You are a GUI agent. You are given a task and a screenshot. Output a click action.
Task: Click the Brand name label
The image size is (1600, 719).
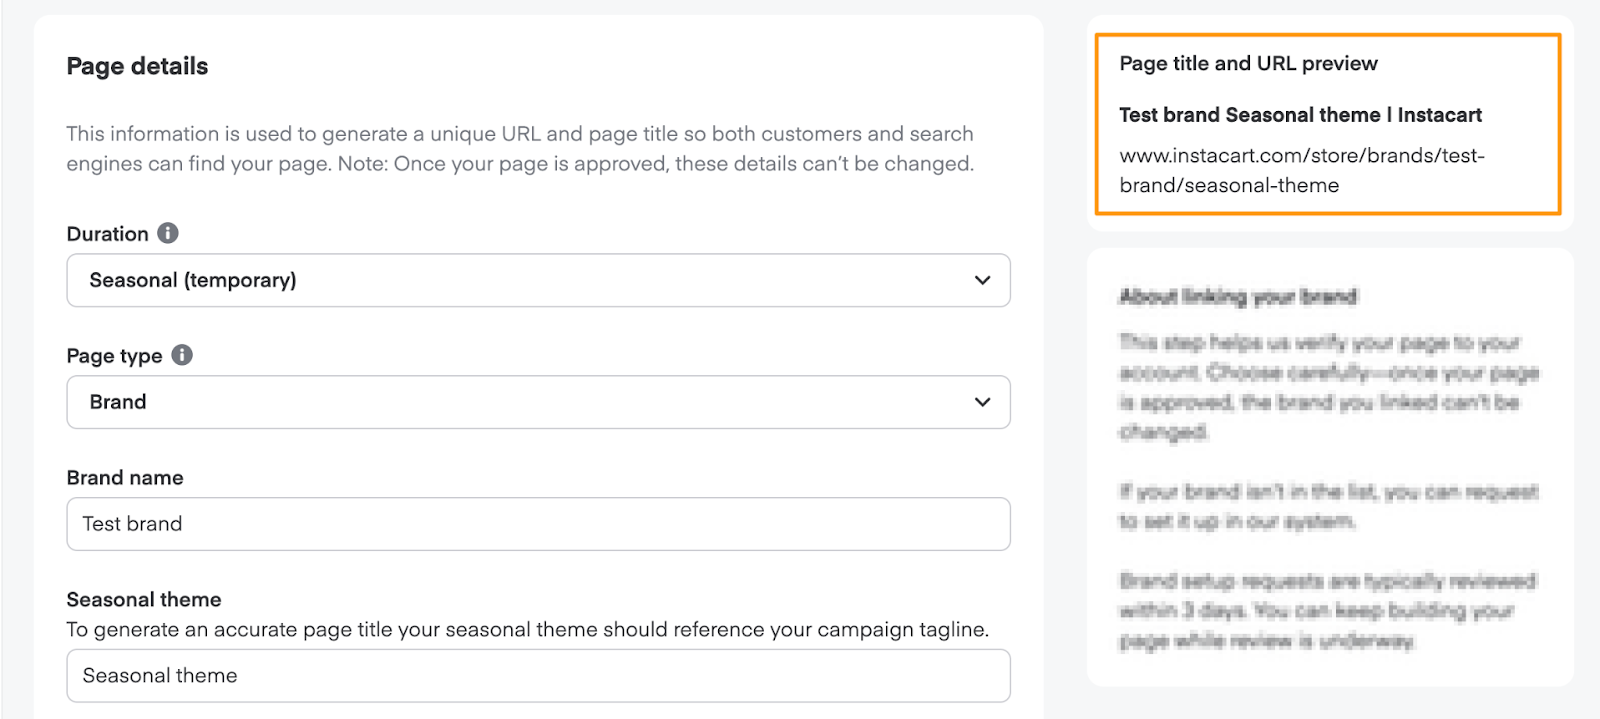(124, 477)
